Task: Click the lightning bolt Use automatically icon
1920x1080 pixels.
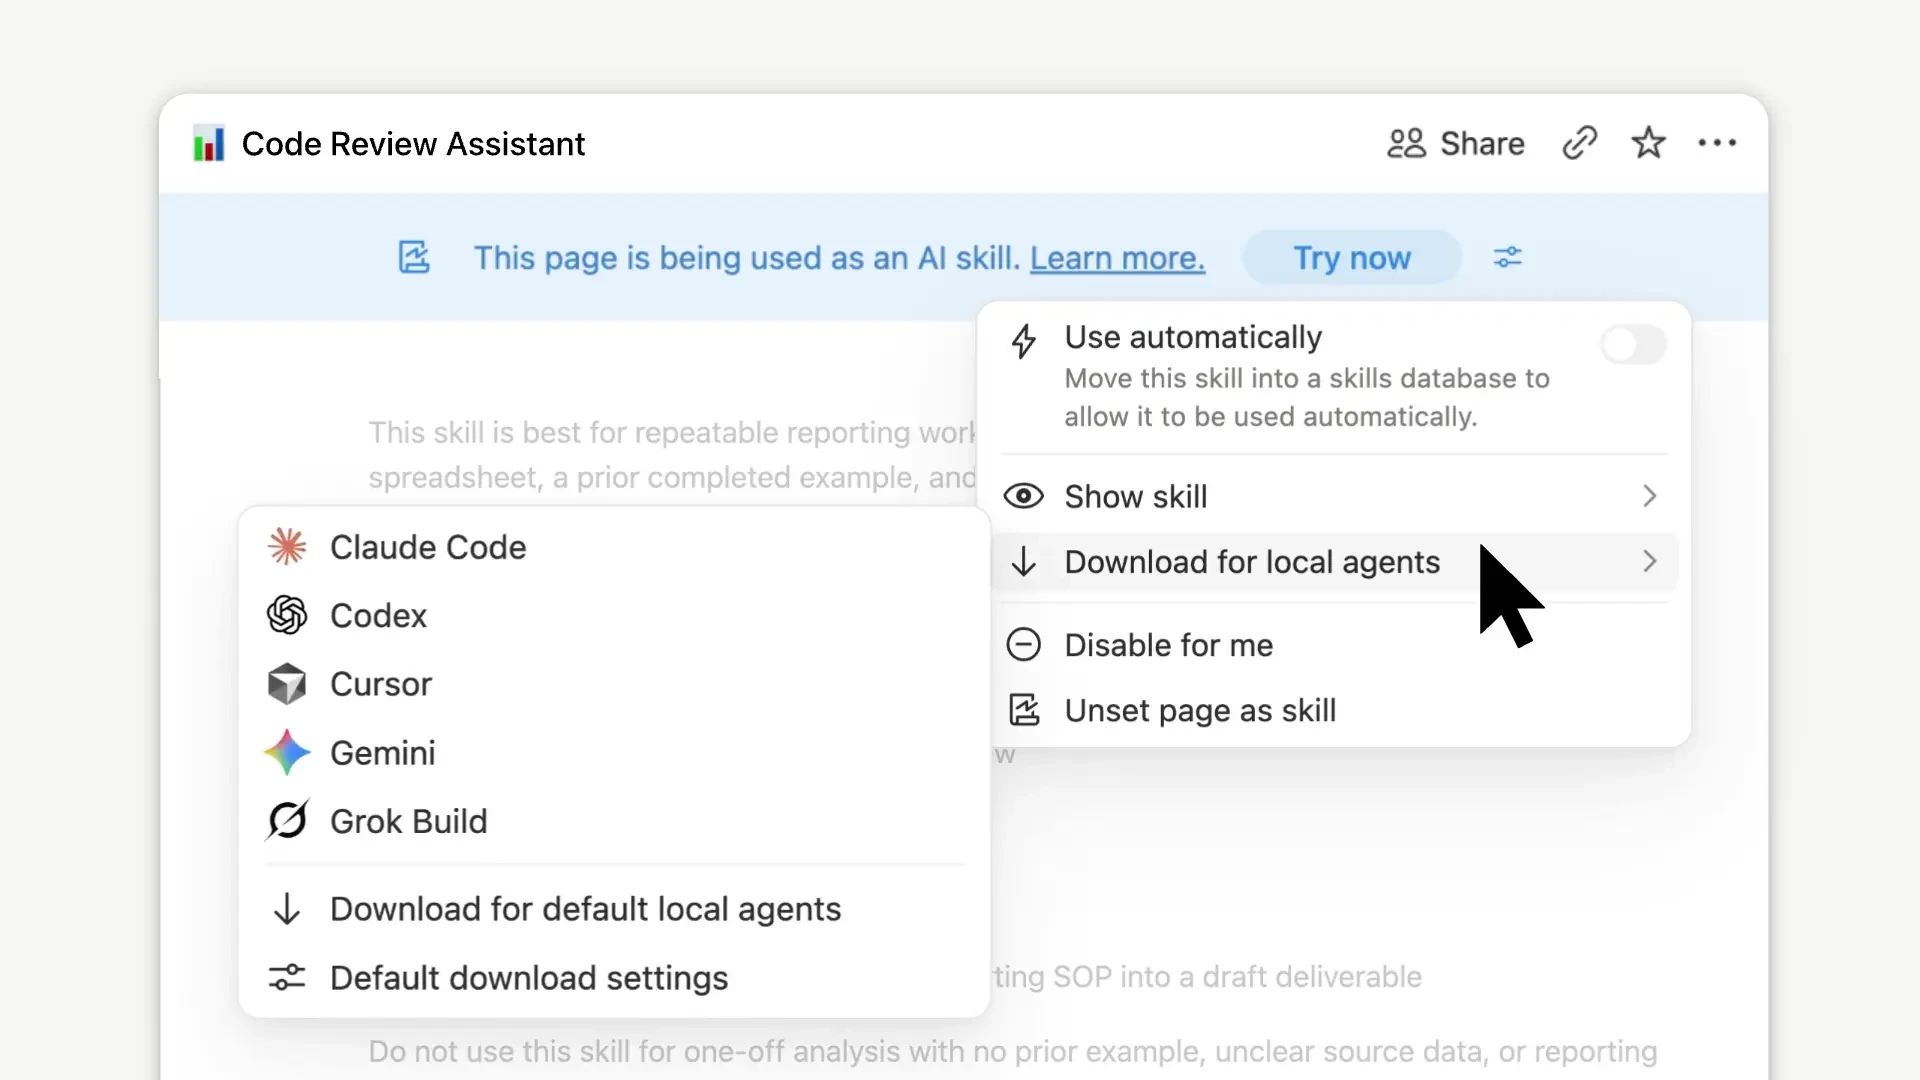Action: click(x=1024, y=341)
